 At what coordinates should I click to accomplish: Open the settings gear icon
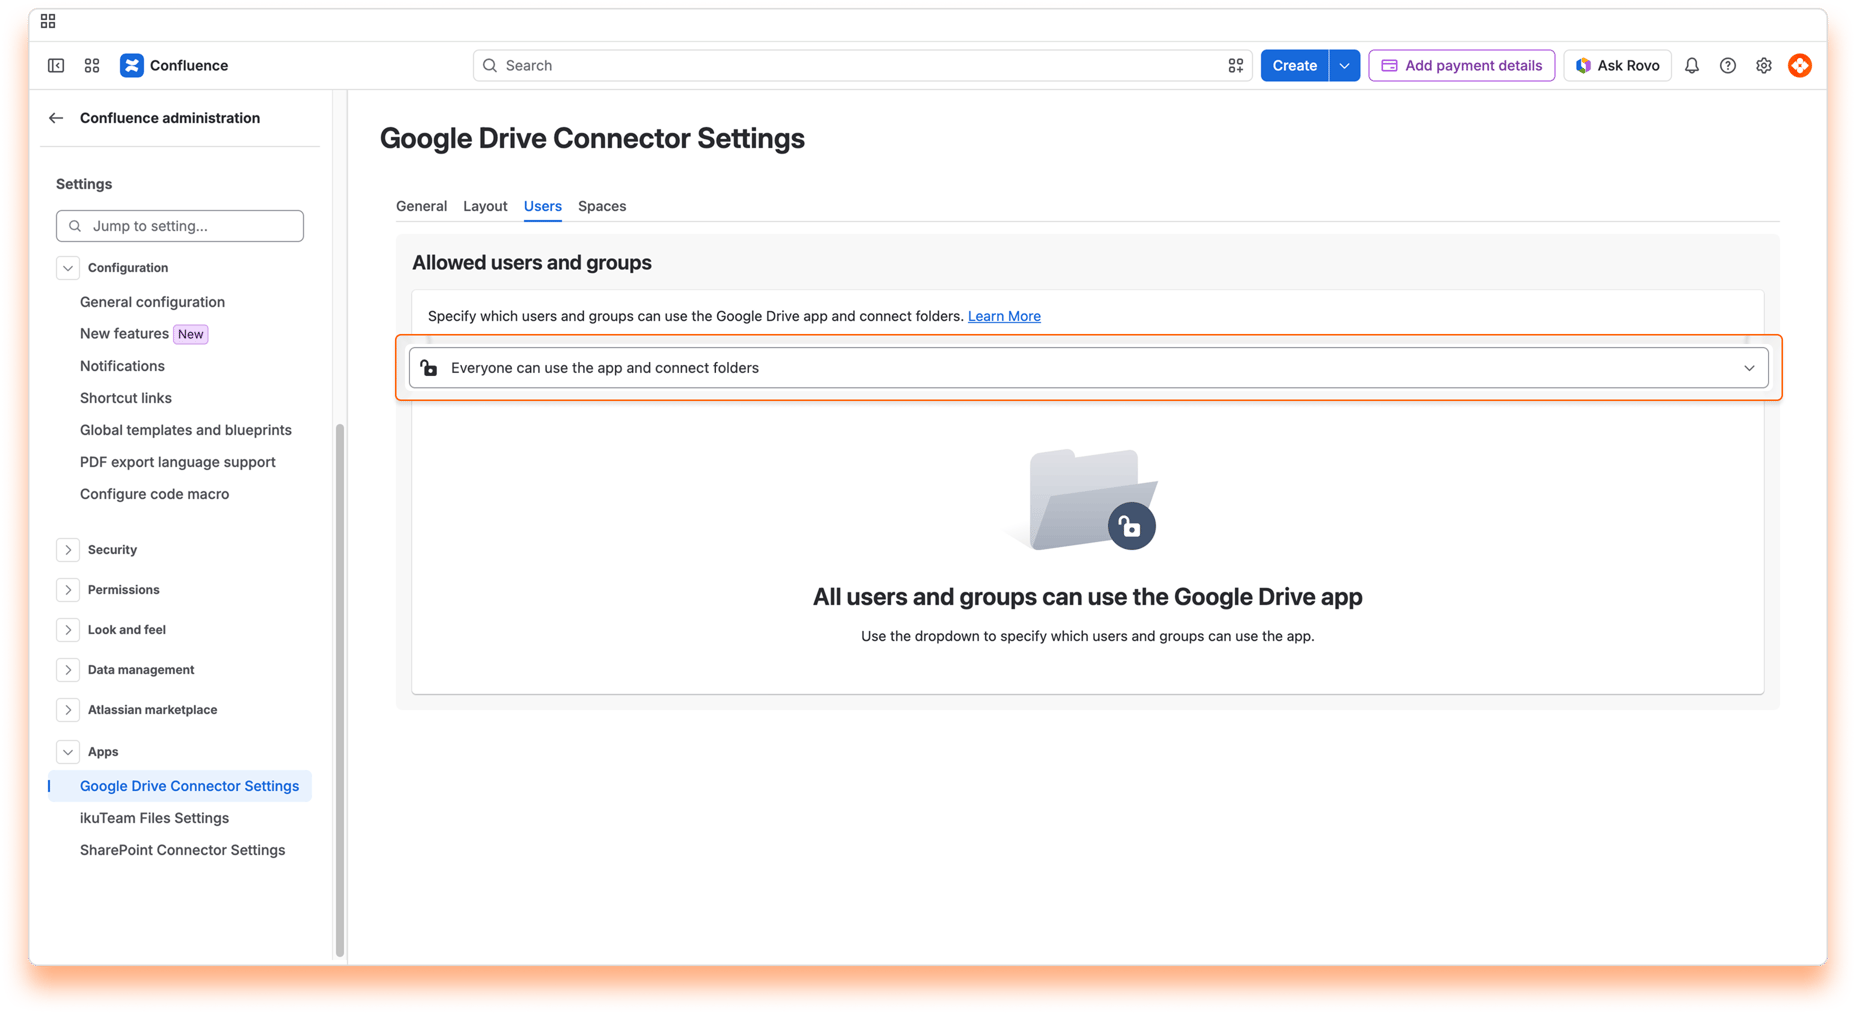[1764, 66]
